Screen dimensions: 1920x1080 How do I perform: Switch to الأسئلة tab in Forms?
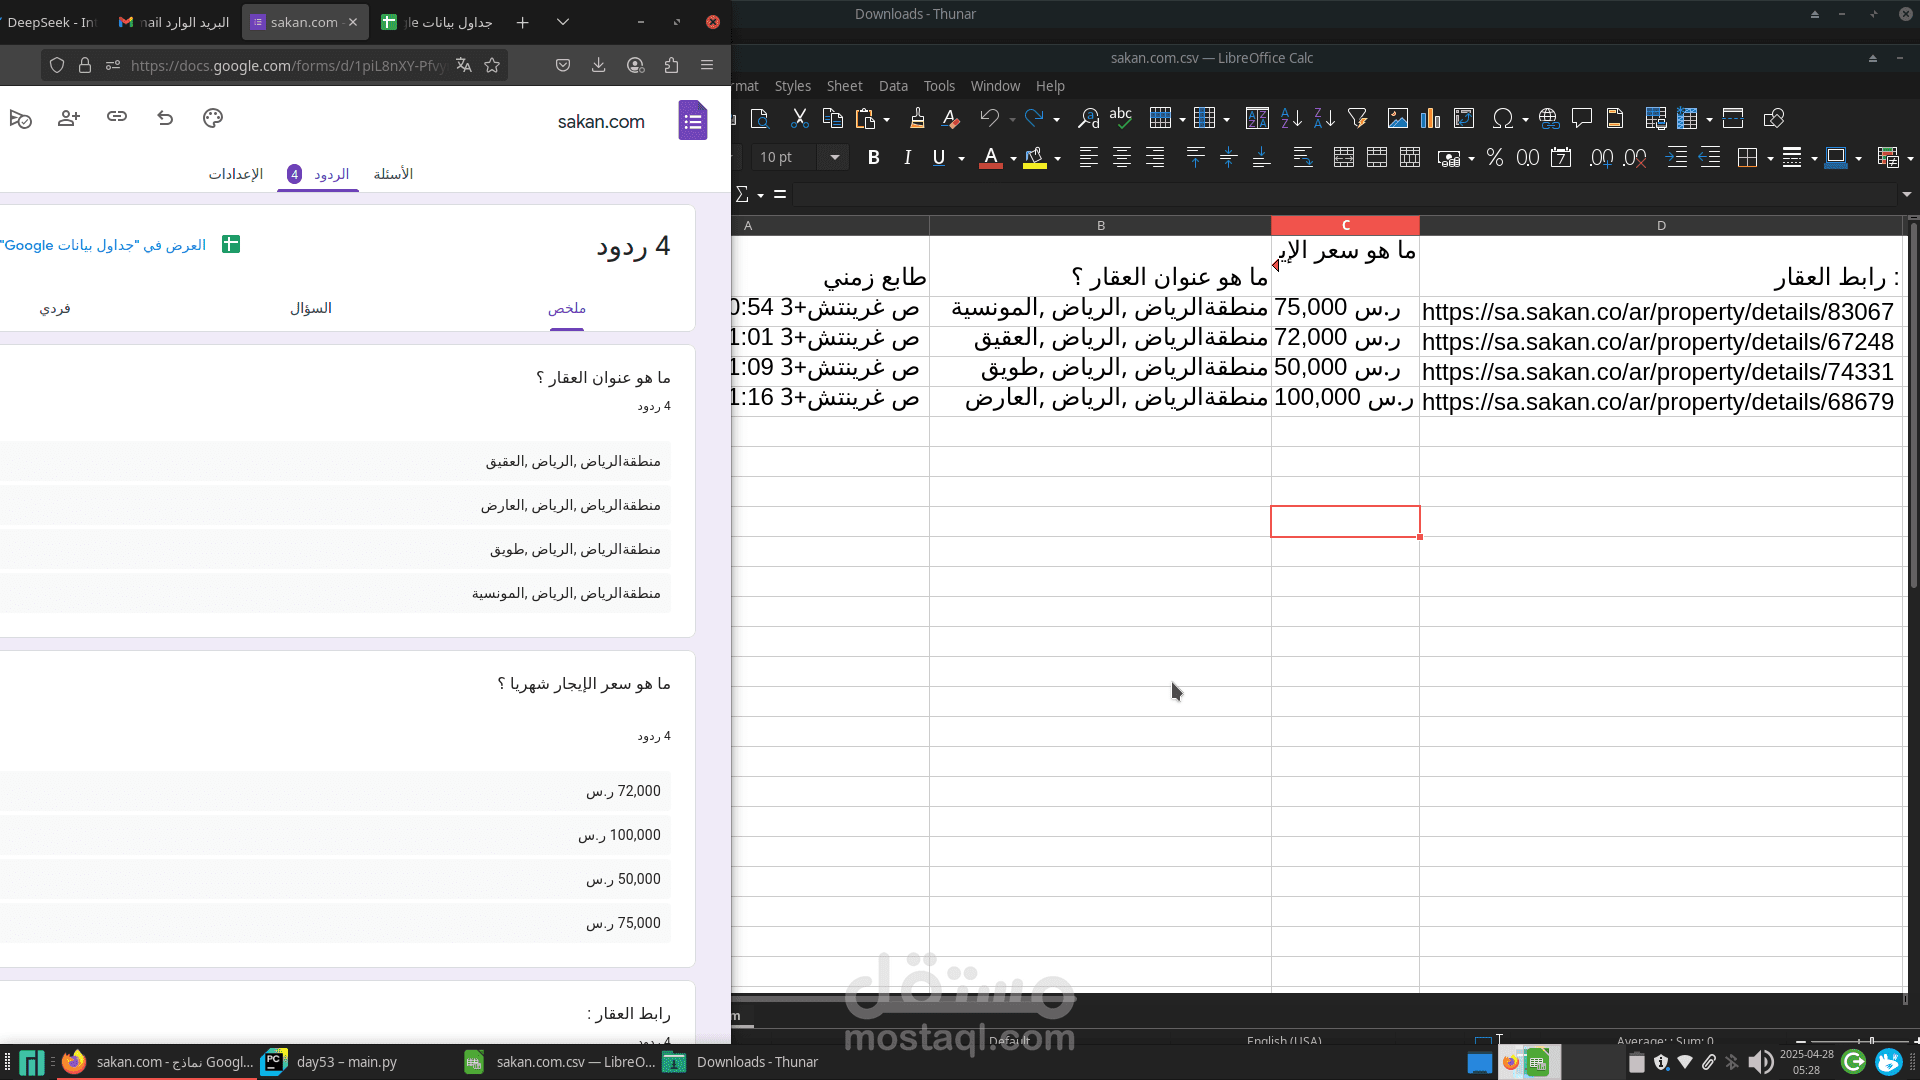tap(393, 174)
